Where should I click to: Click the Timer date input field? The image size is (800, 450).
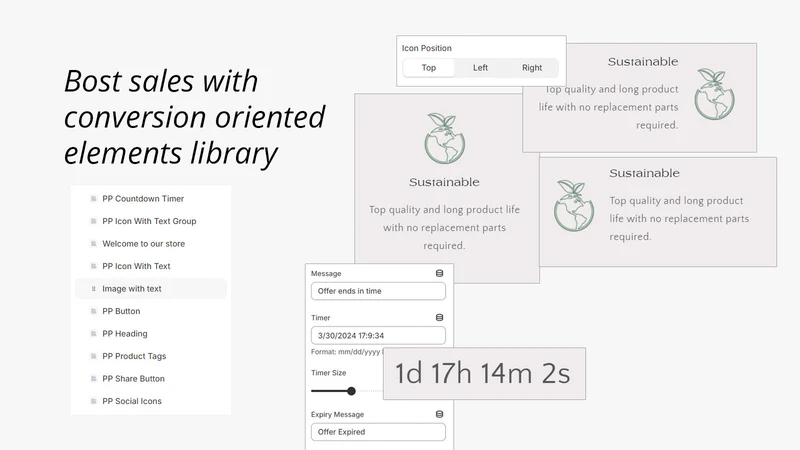pyautogui.click(x=378, y=335)
